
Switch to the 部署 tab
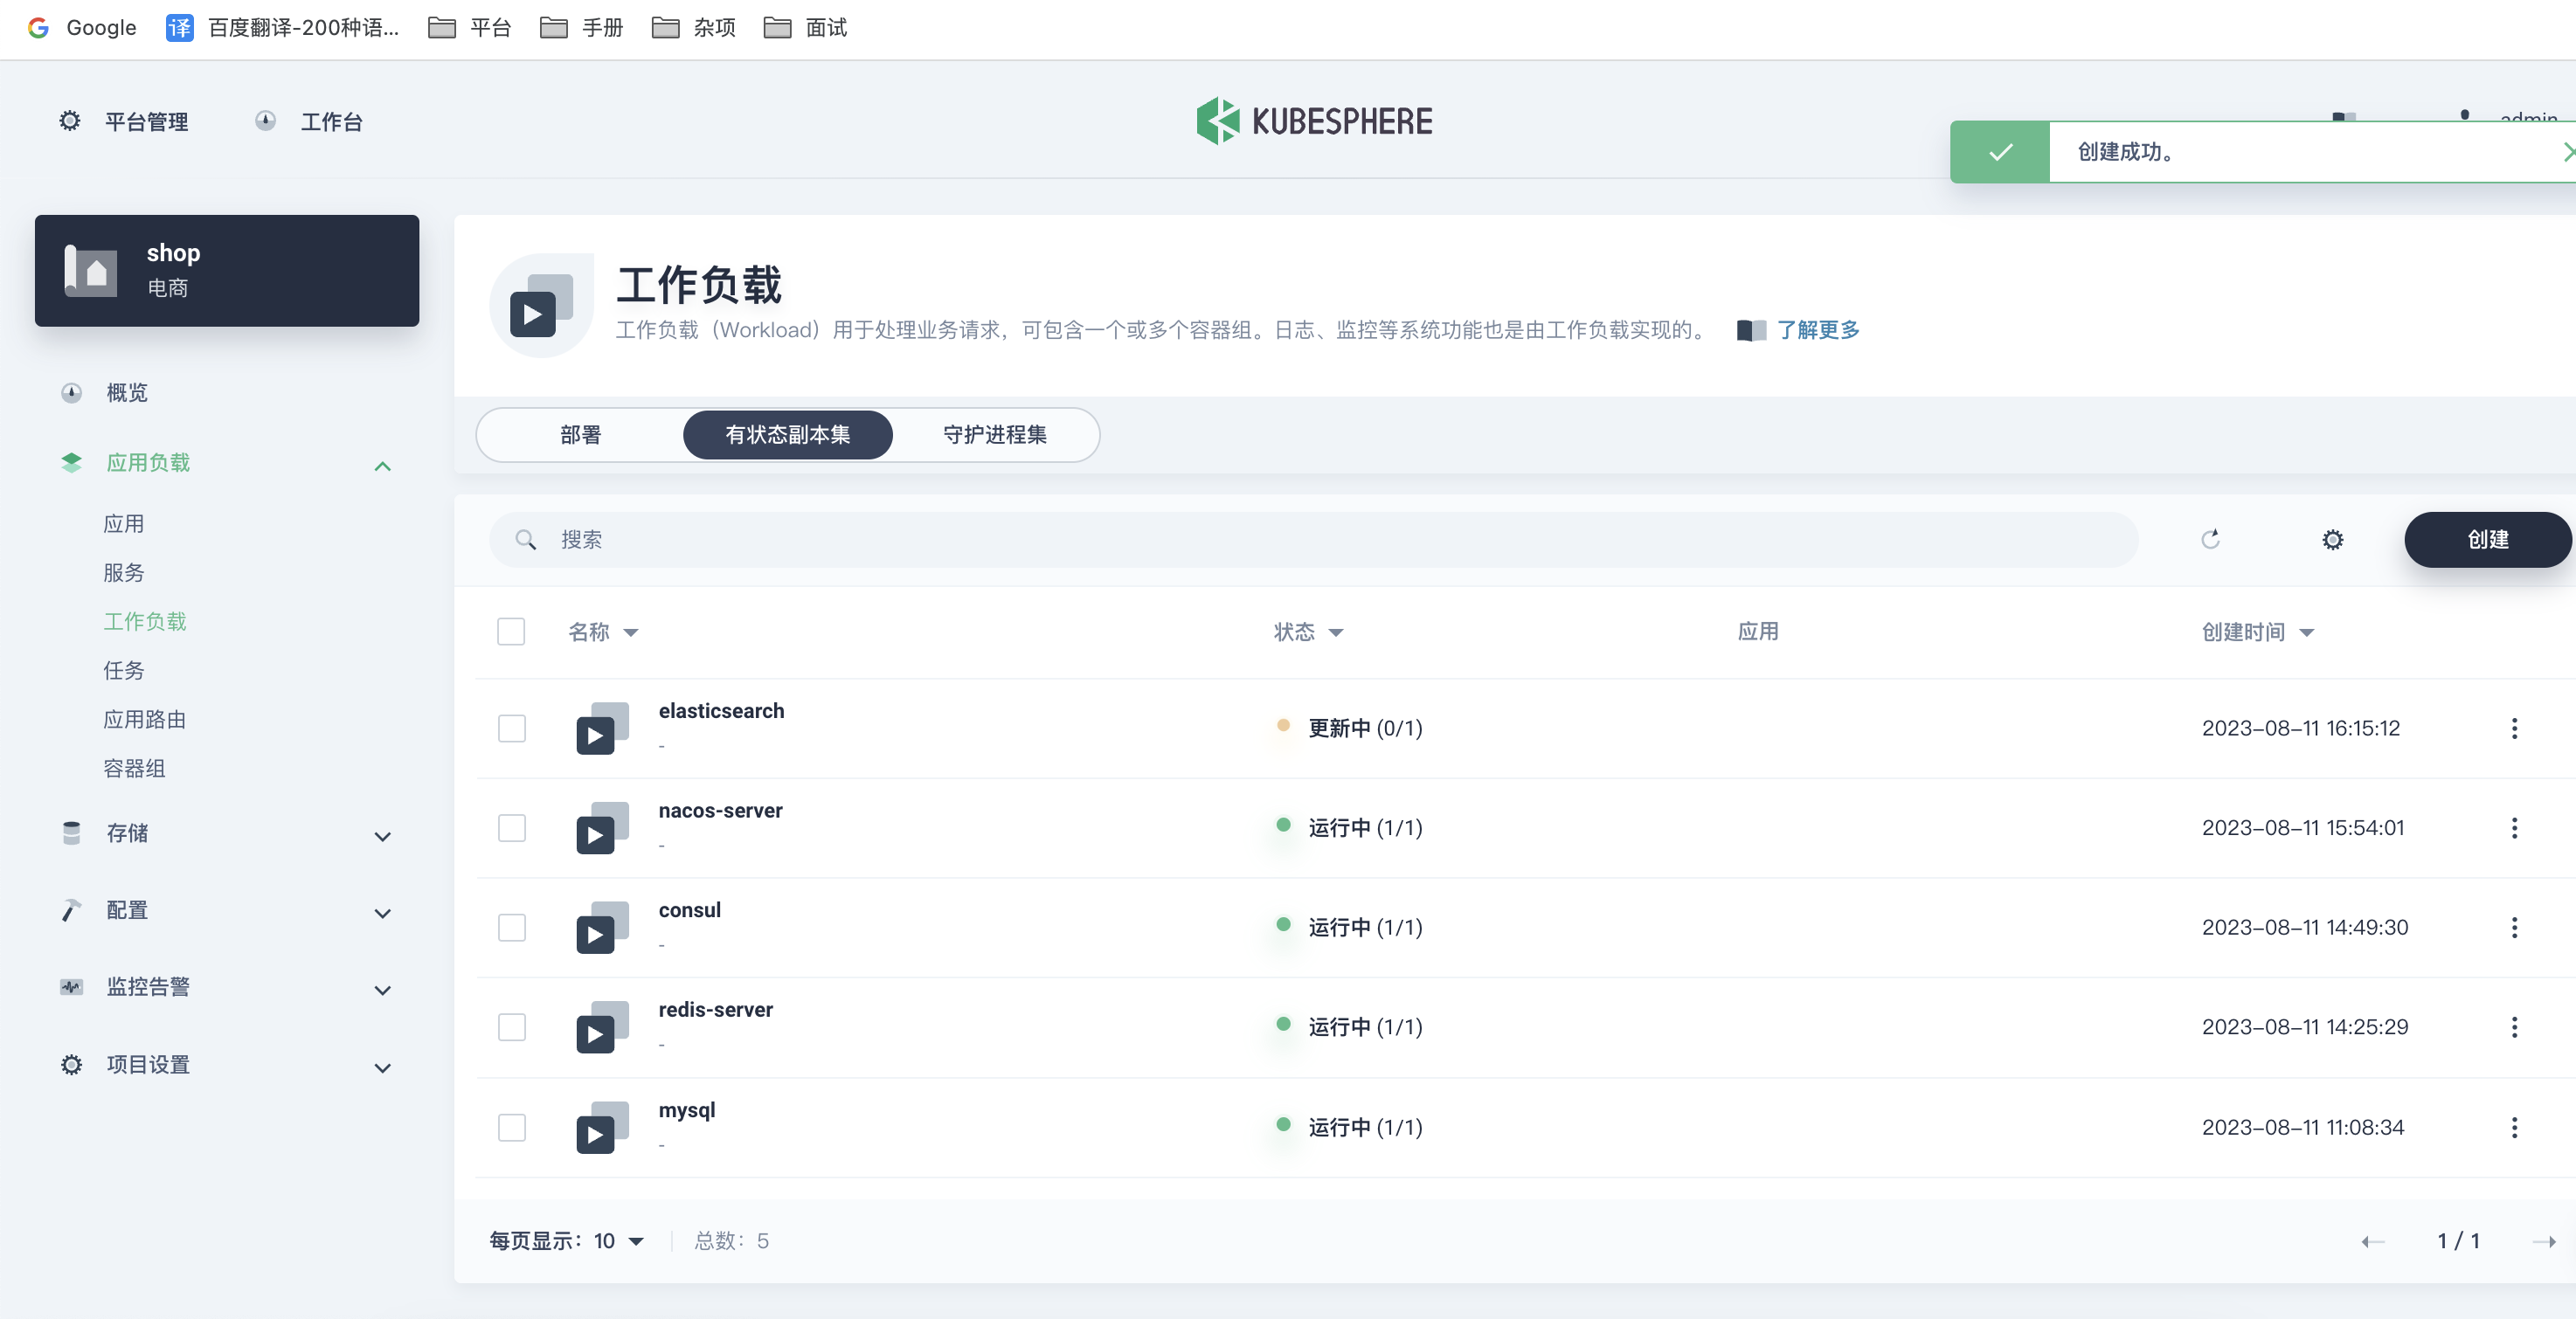(581, 435)
